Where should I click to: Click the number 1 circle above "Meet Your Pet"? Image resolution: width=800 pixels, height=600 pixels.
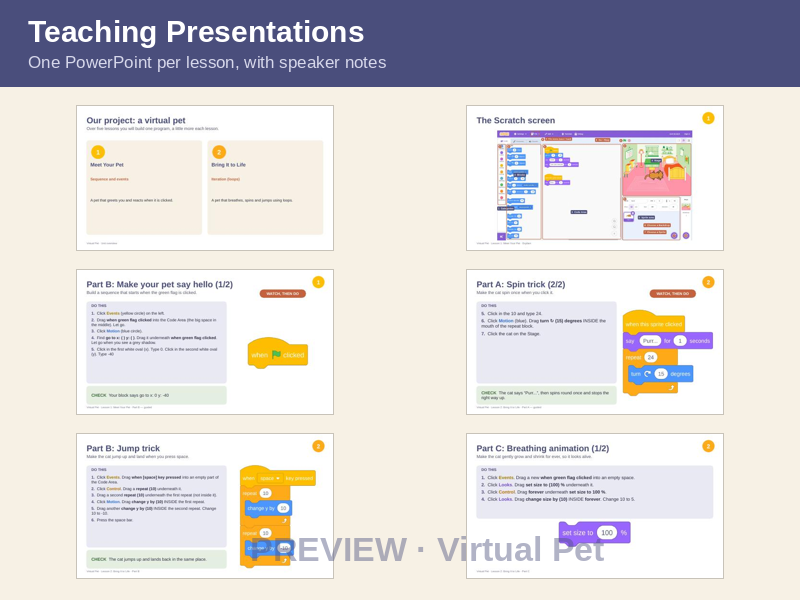(98, 152)
